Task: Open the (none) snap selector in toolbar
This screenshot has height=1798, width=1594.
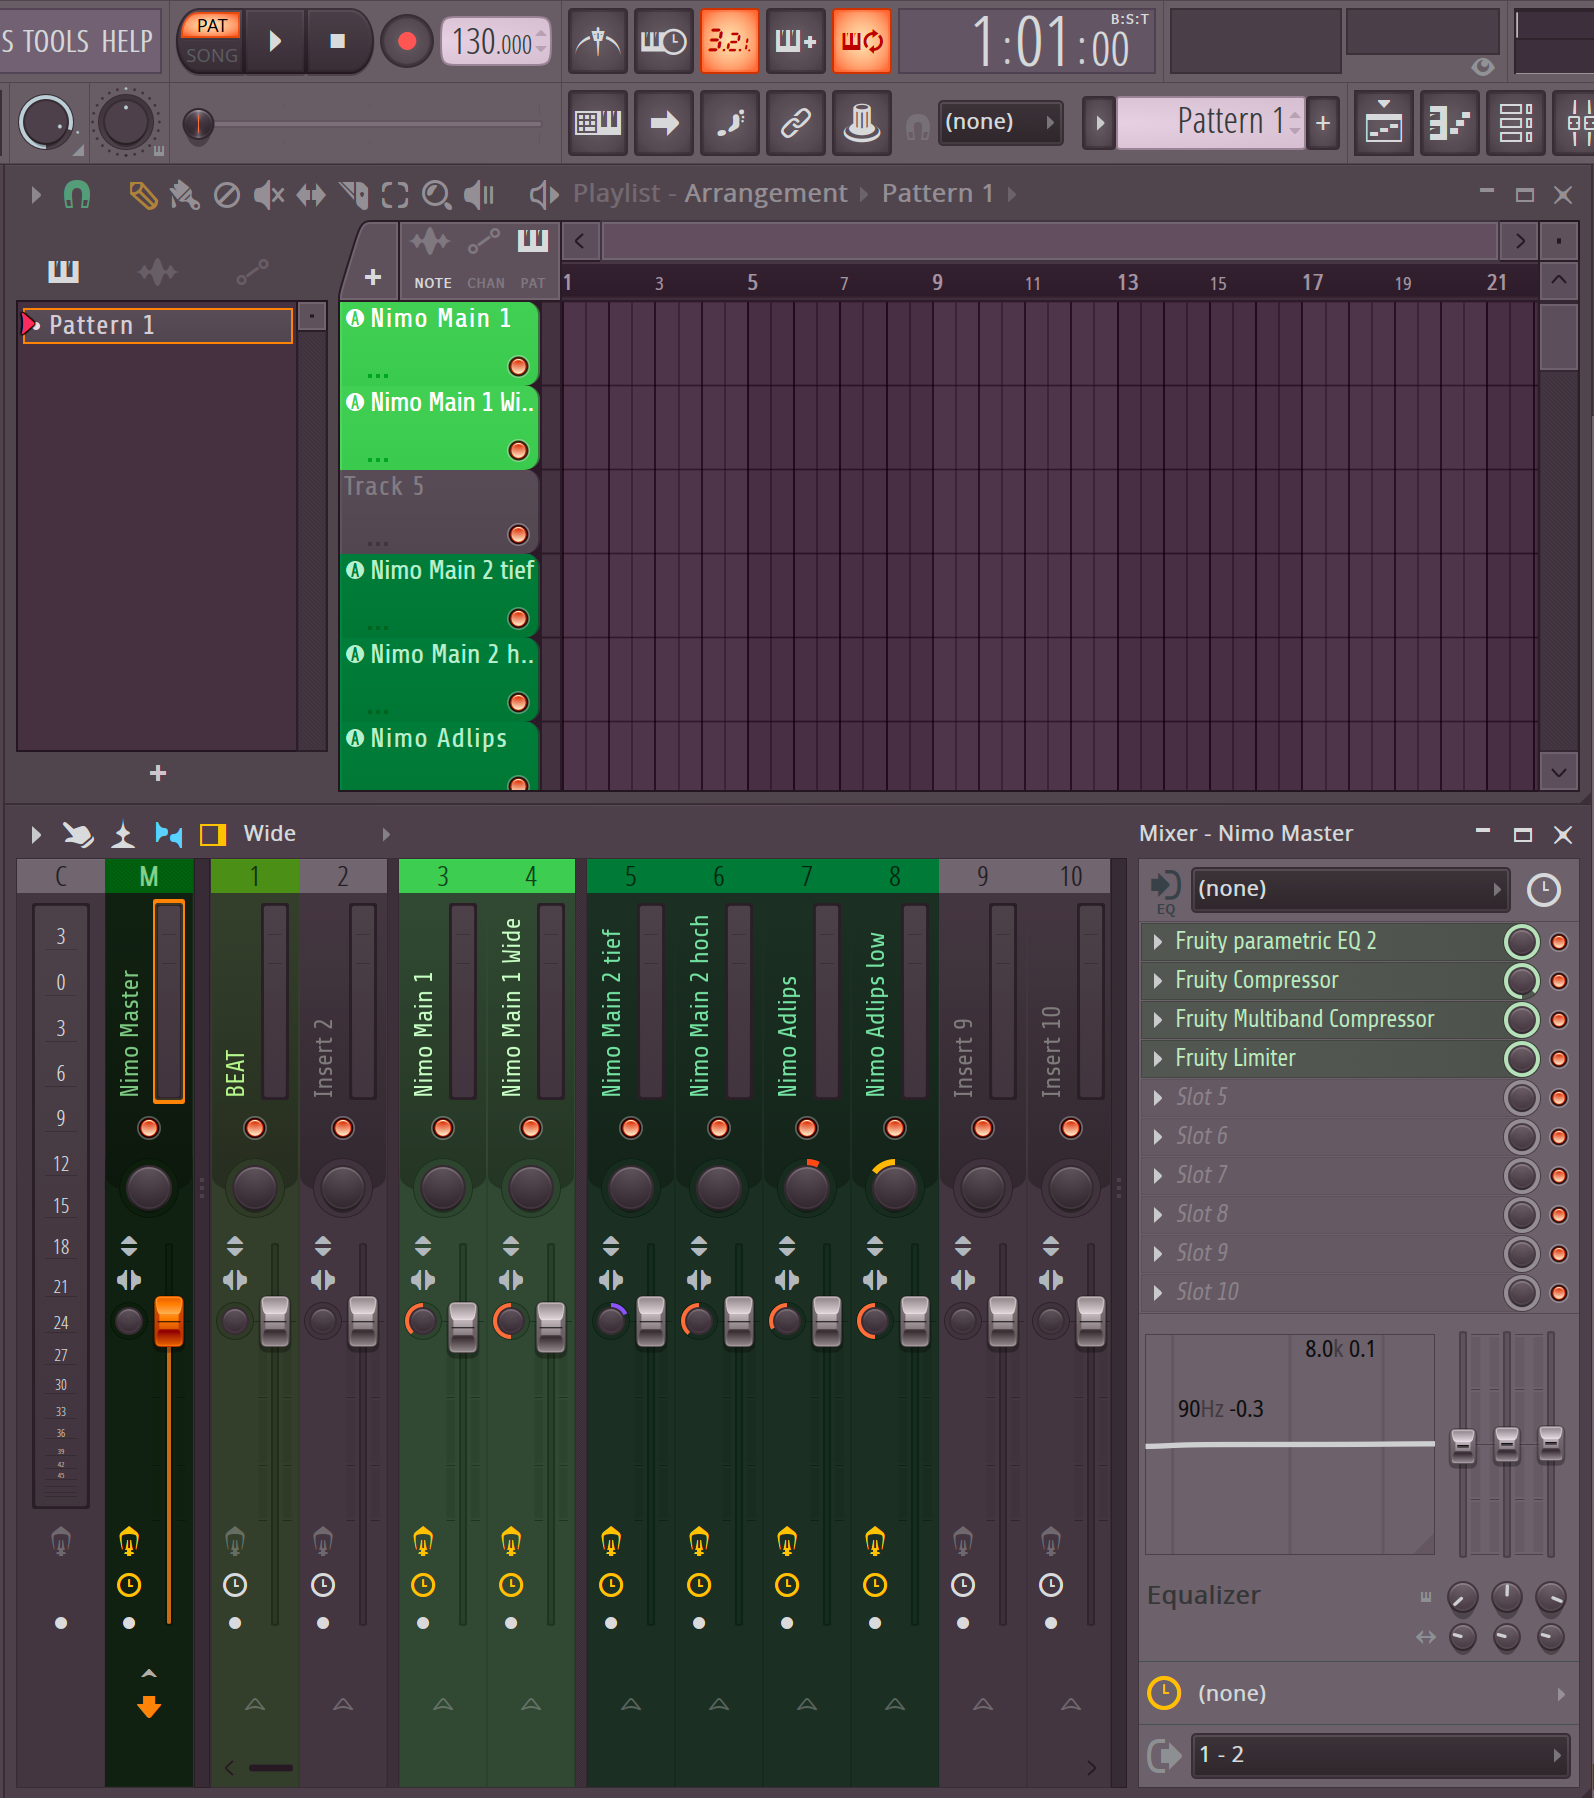Action: coord(999,122)
